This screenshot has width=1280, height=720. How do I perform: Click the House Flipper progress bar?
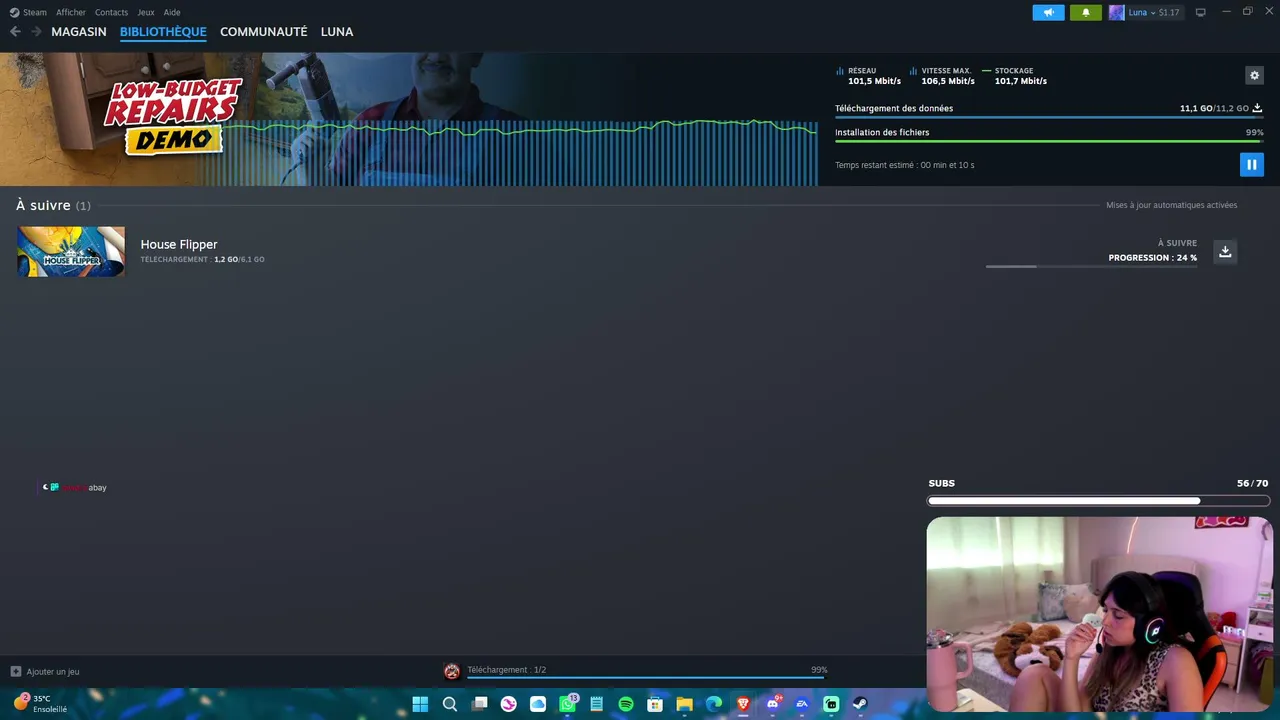(x=1091, y=266)
